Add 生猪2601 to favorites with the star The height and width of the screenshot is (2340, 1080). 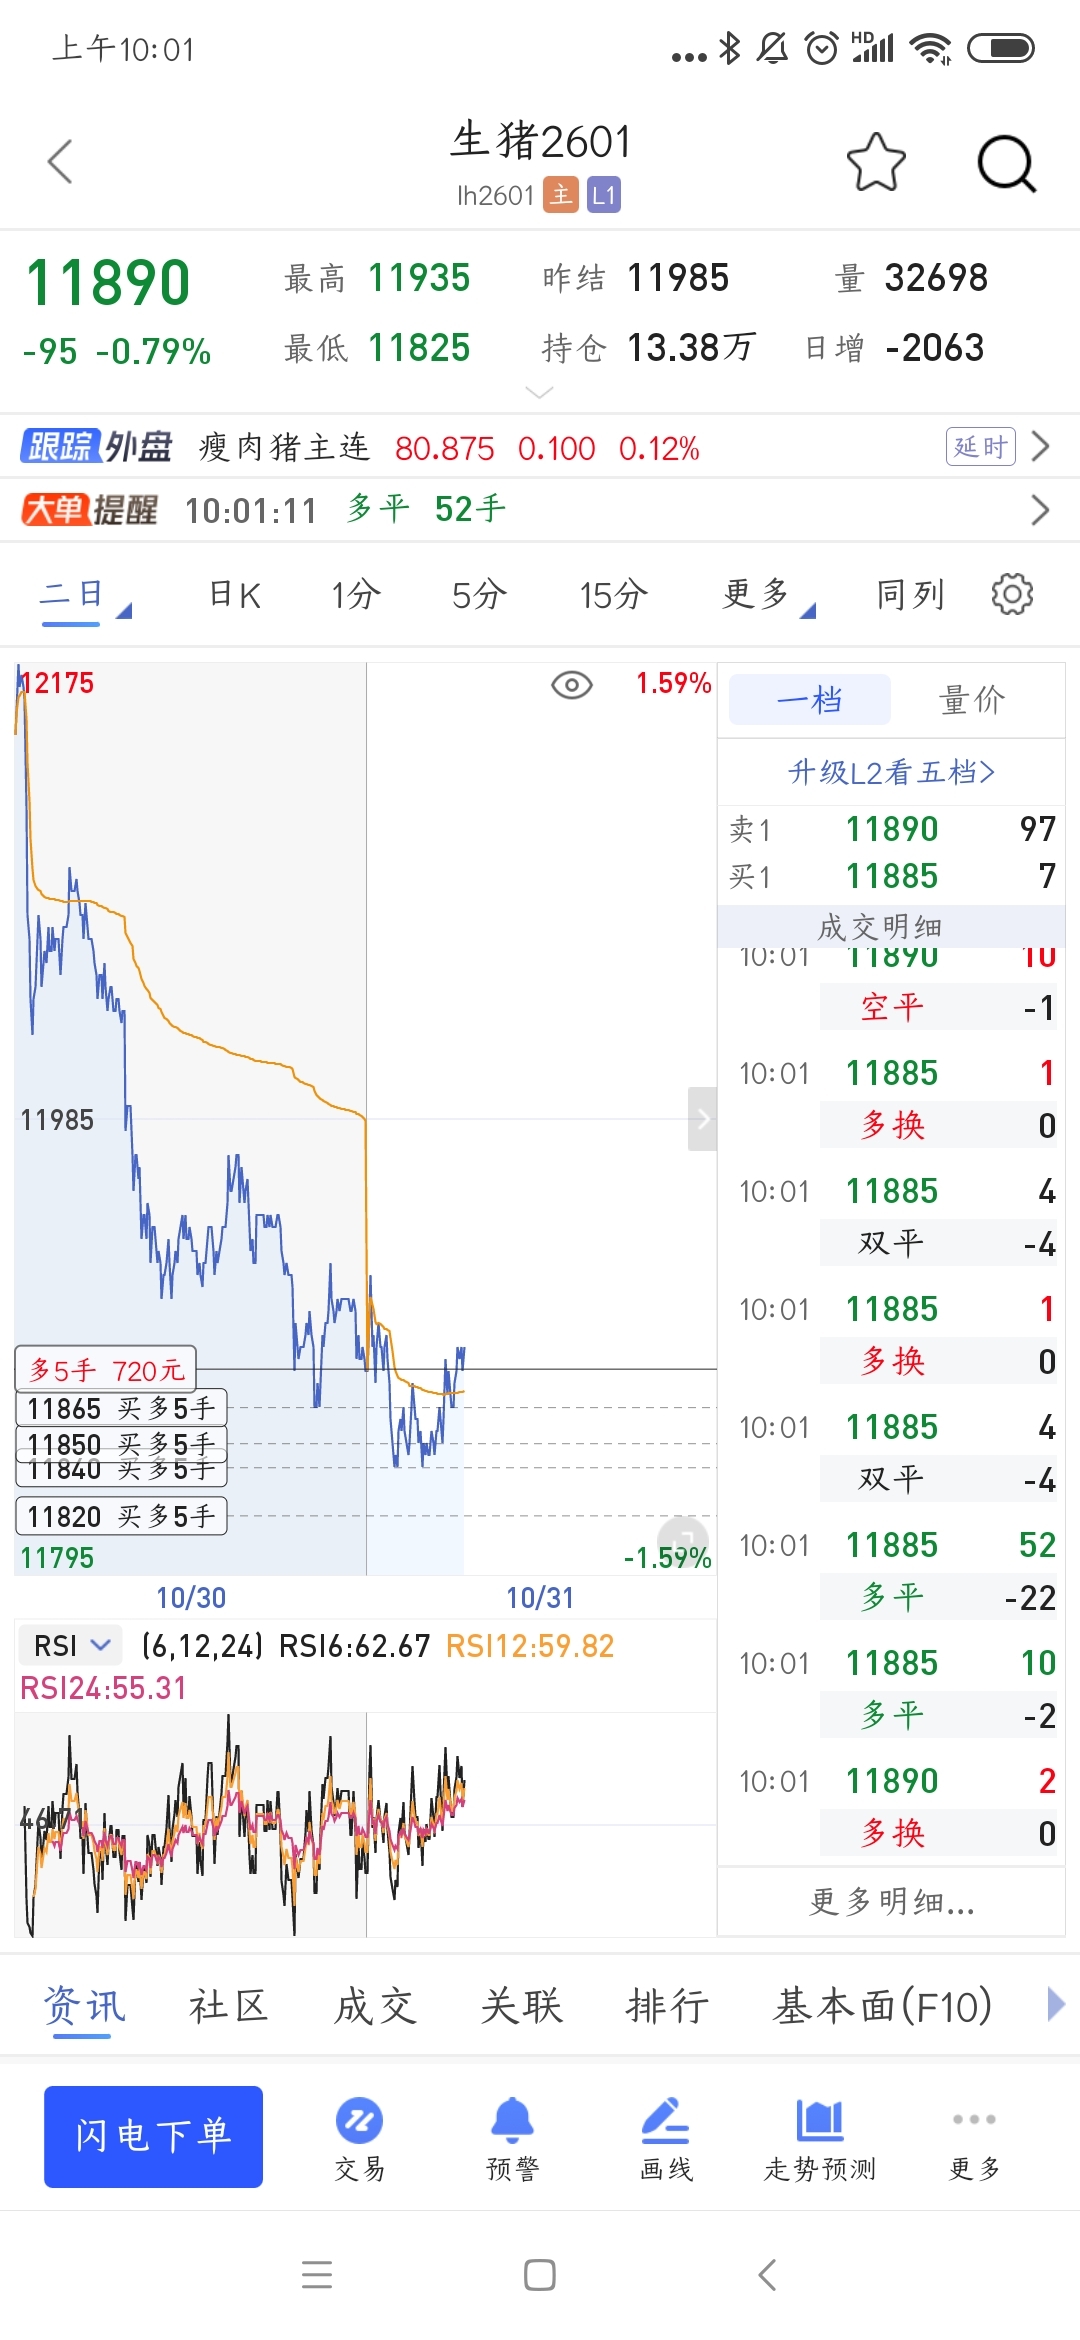point(876,162)
